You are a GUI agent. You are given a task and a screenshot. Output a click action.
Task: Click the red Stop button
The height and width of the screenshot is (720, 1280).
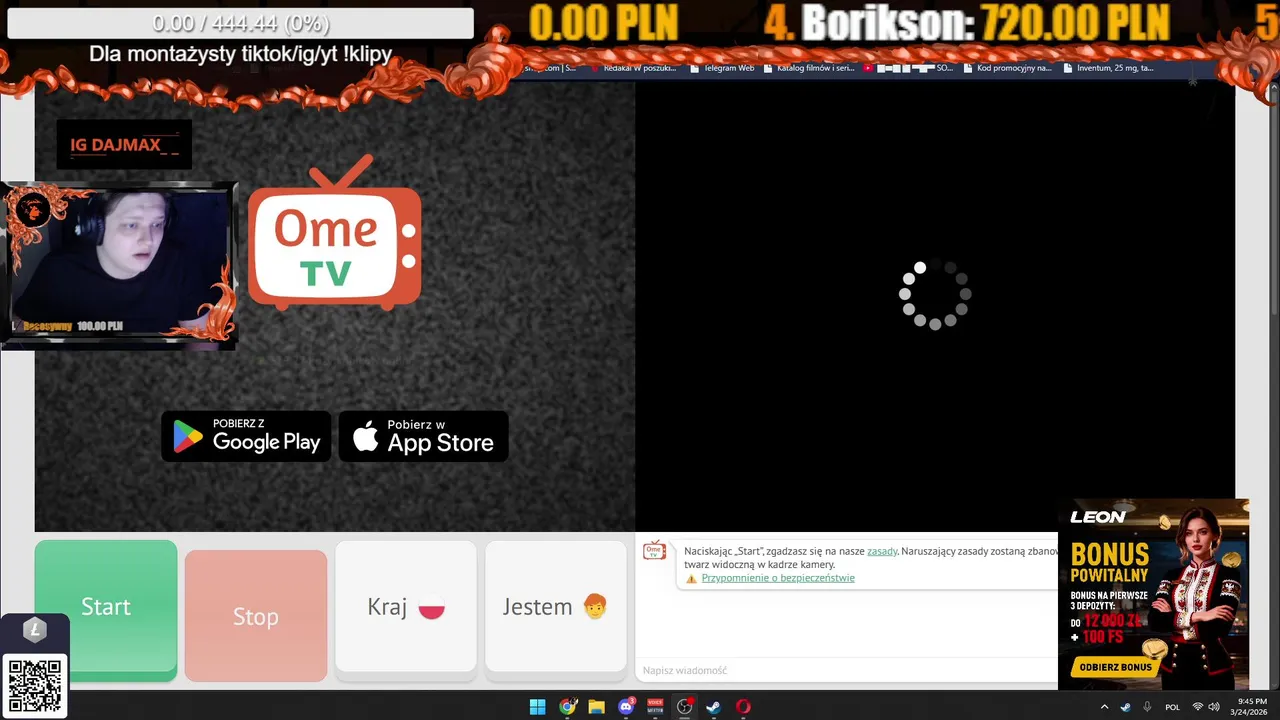(x=256, y=616)
